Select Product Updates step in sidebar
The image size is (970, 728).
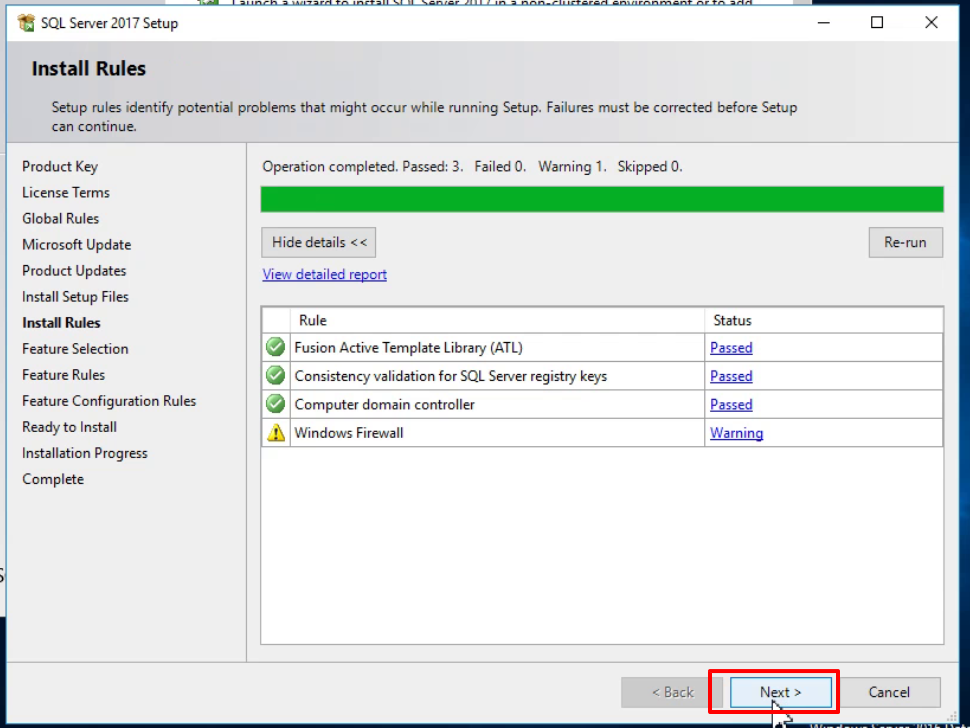click(74, 270)
